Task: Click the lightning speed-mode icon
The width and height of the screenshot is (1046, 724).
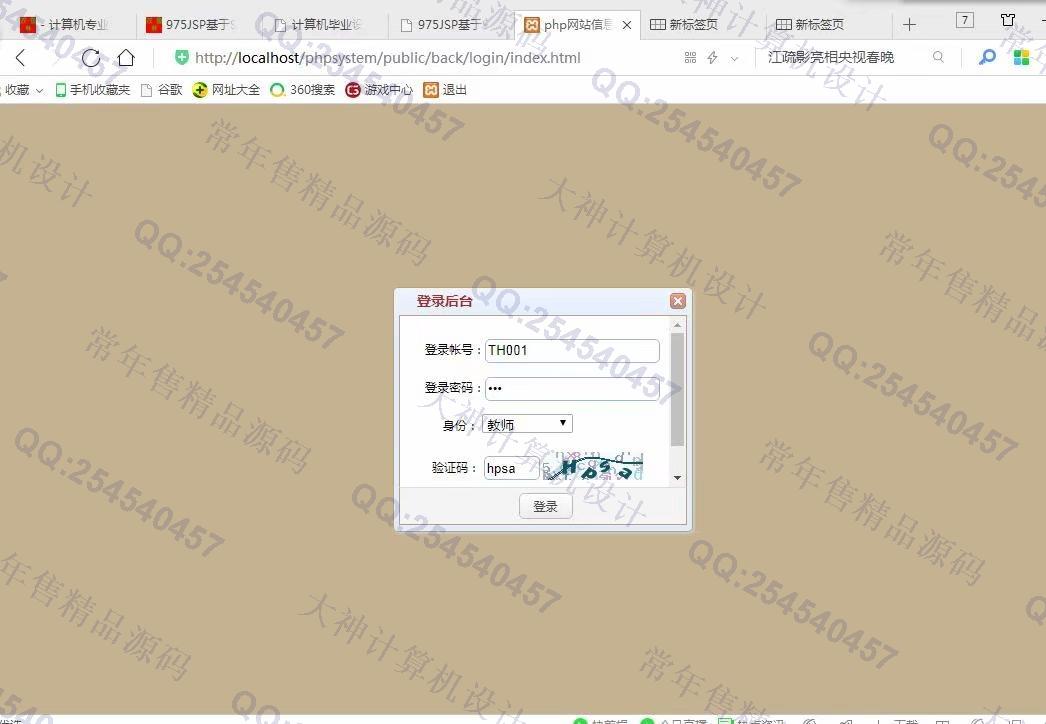Action: tap(712, 58)
